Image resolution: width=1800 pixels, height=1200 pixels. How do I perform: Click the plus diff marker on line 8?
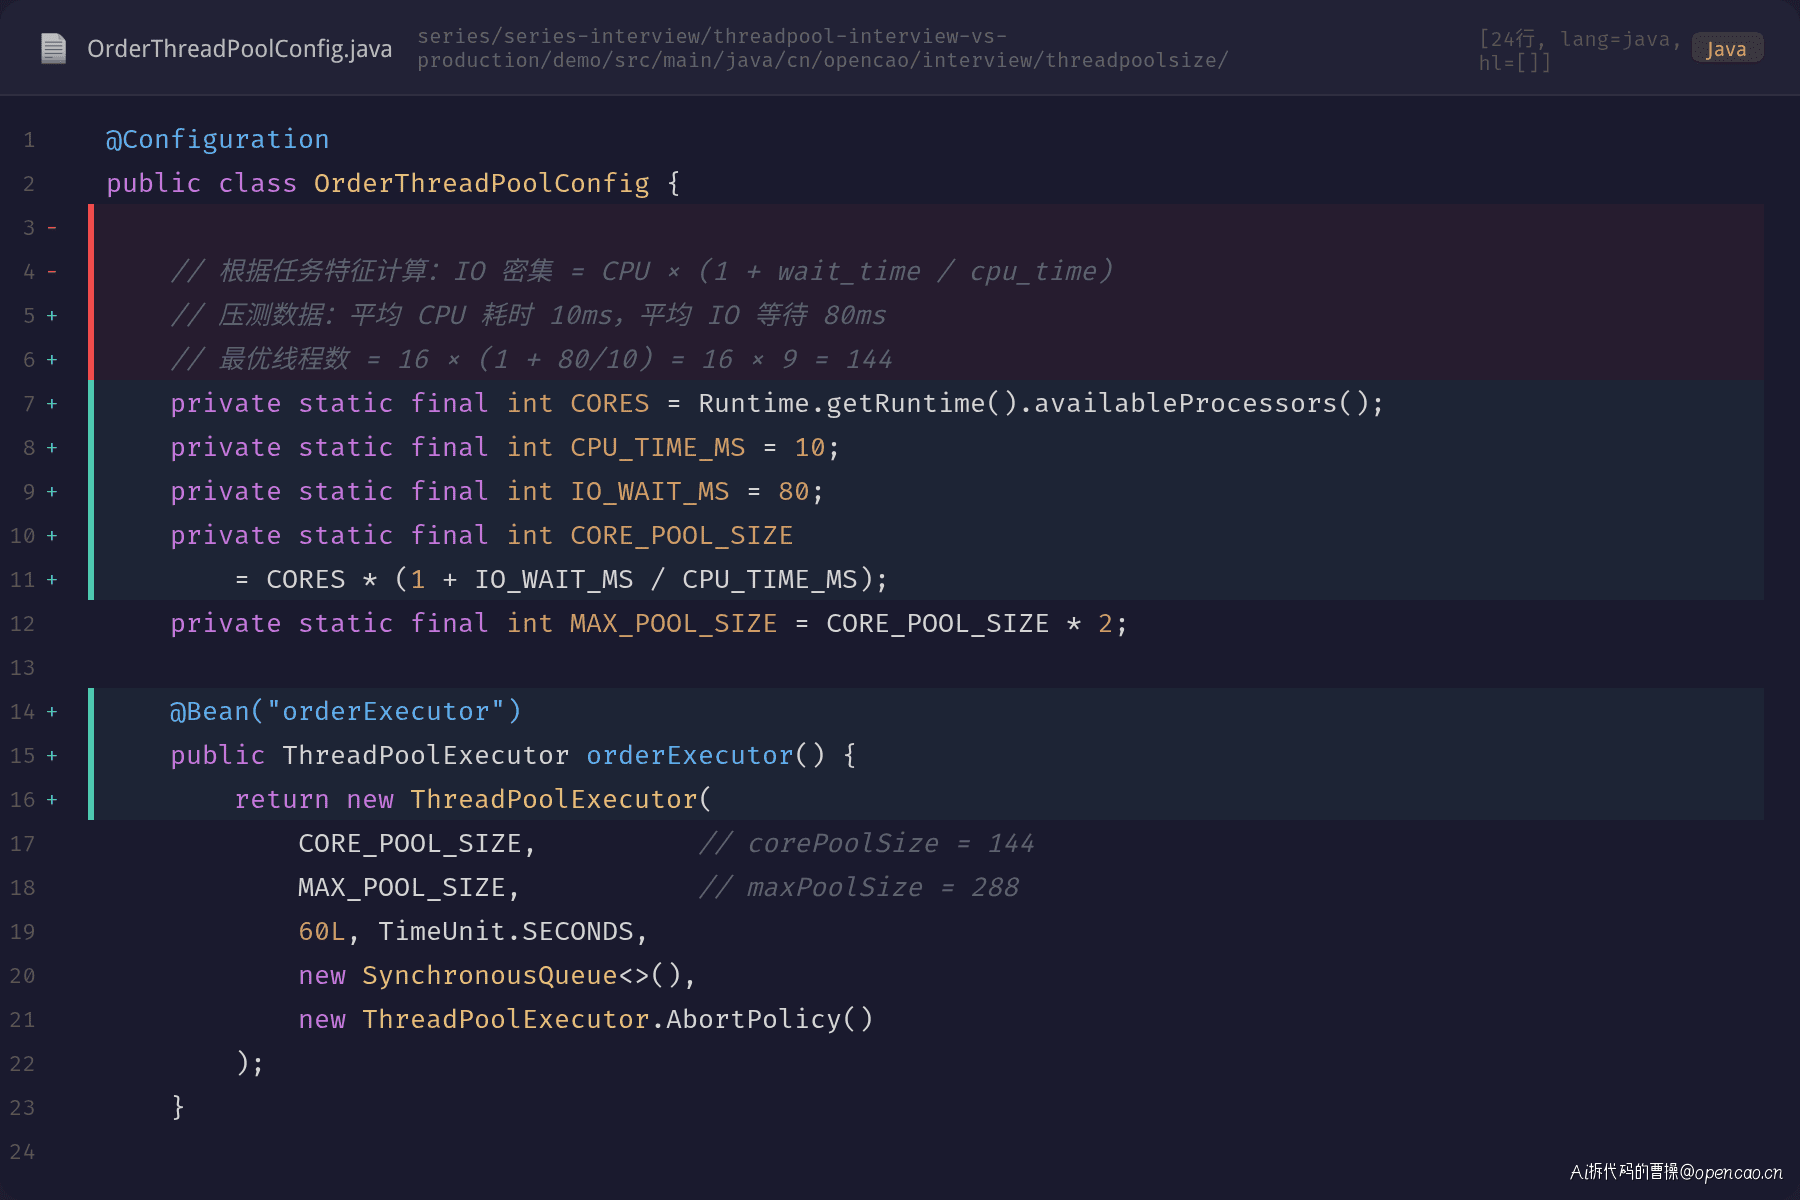point(52,448)
